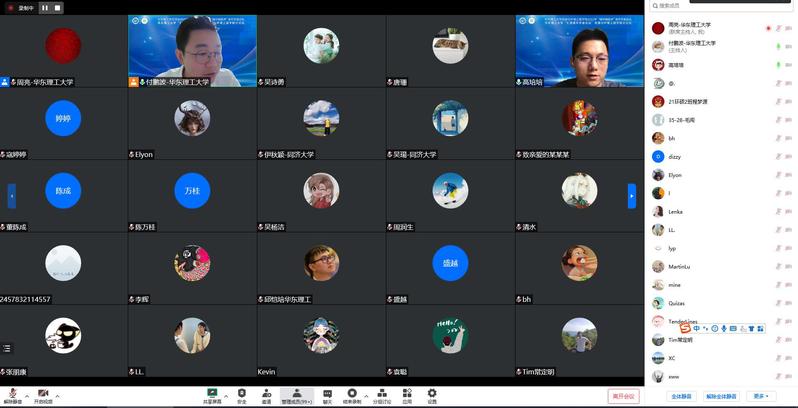
Task: Expand audio options arrow beside microphone
Action: pyautogui.click(x=27, y=394)
